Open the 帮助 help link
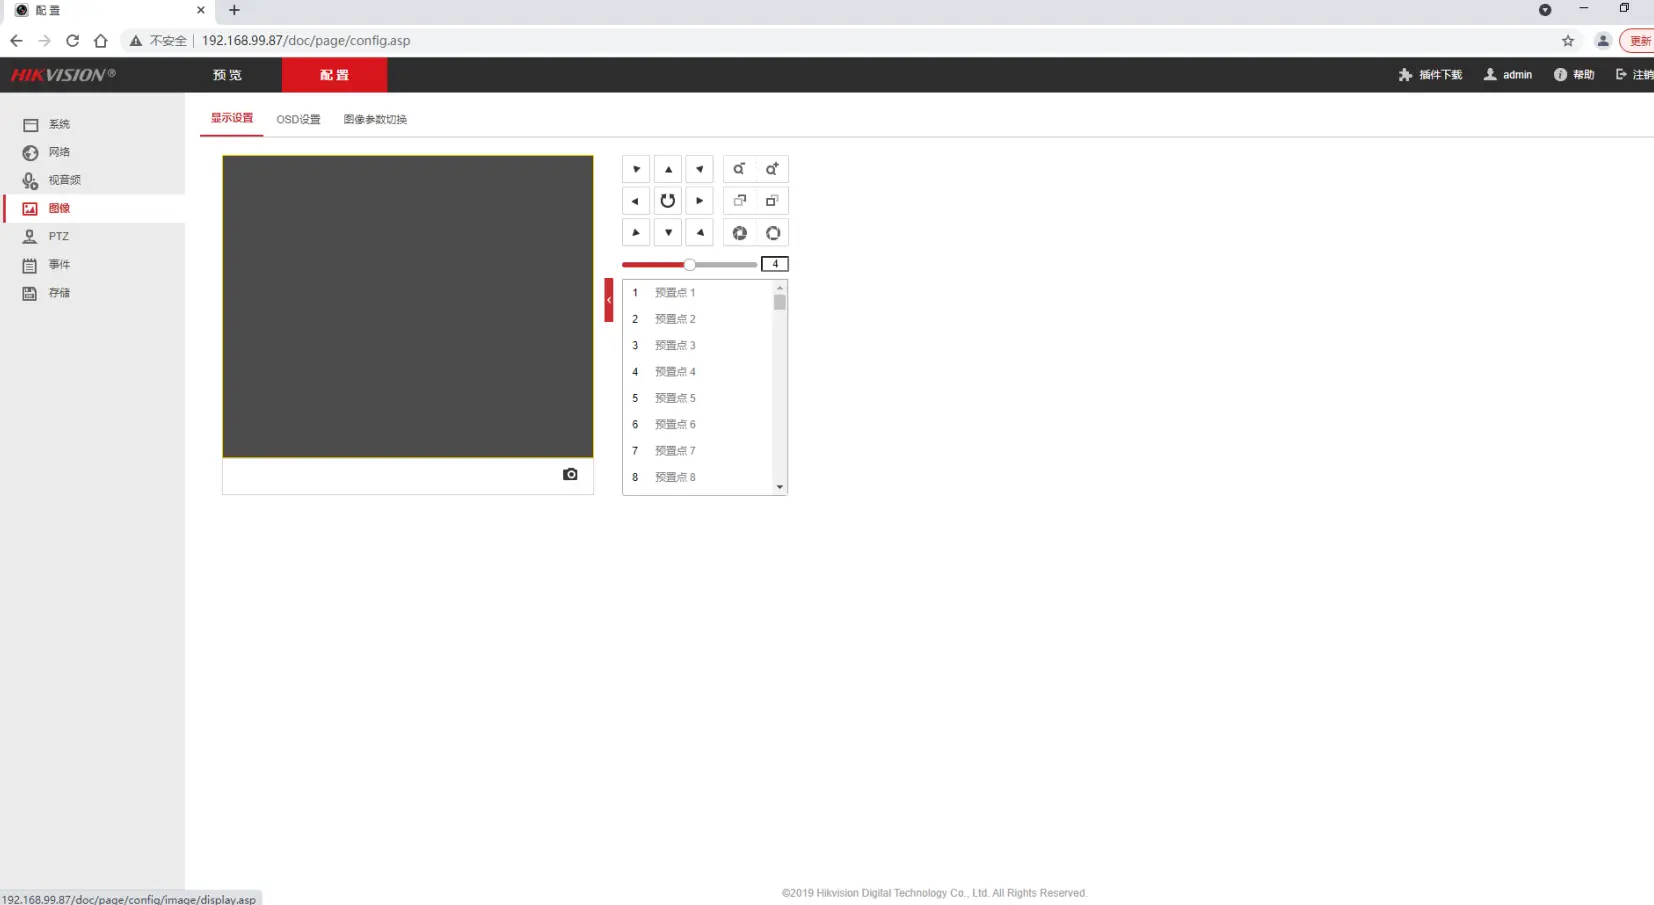1654x905 pixels. click(x=1574, y=75)
